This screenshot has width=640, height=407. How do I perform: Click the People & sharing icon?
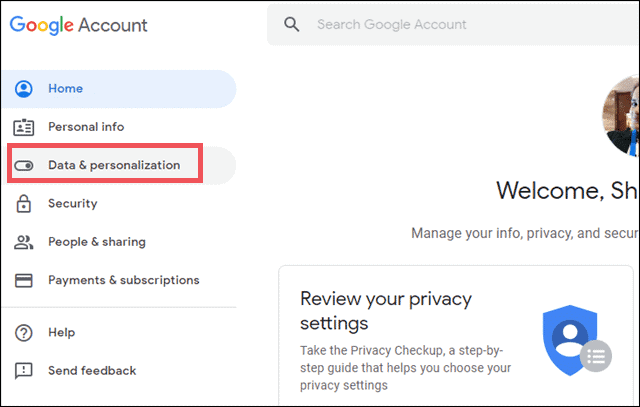[x=25, y=242]
